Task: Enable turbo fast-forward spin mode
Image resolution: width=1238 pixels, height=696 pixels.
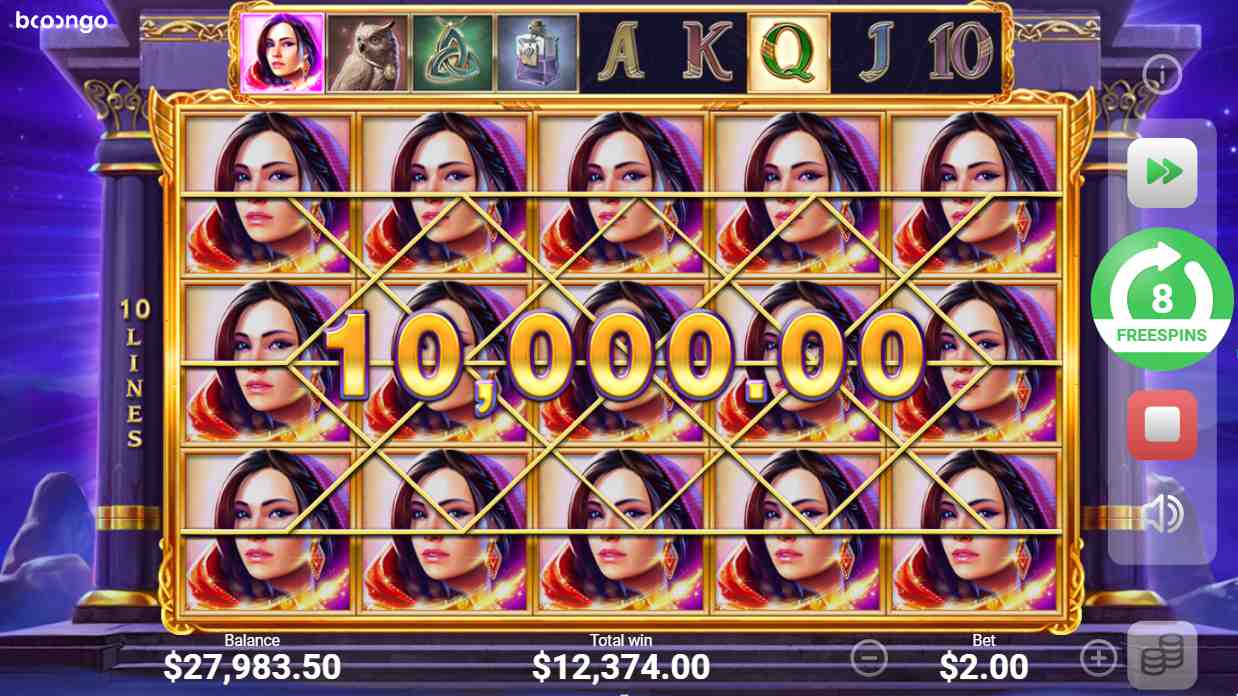Action: point(1162,173)
